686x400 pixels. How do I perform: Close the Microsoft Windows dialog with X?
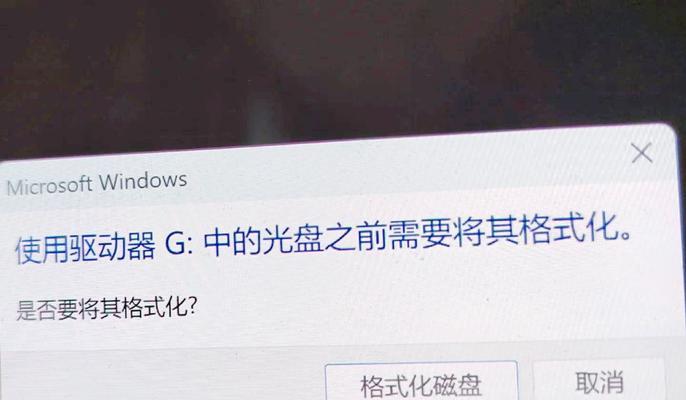point(642,153)
